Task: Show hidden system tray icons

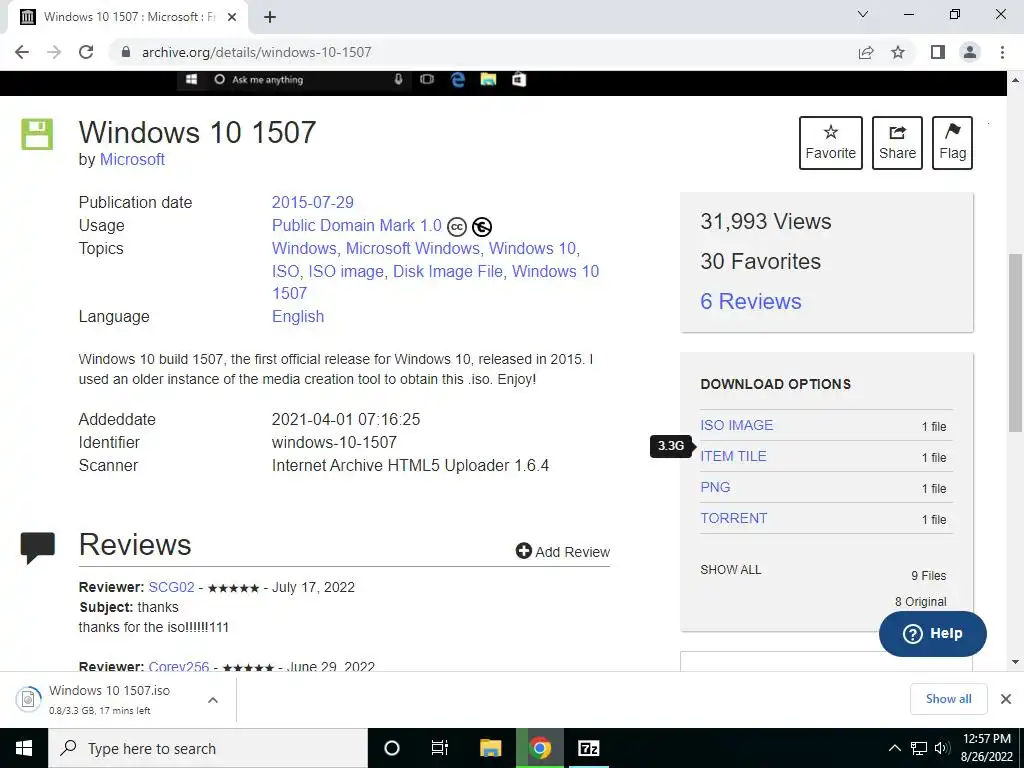Action: tap(895, 748)
